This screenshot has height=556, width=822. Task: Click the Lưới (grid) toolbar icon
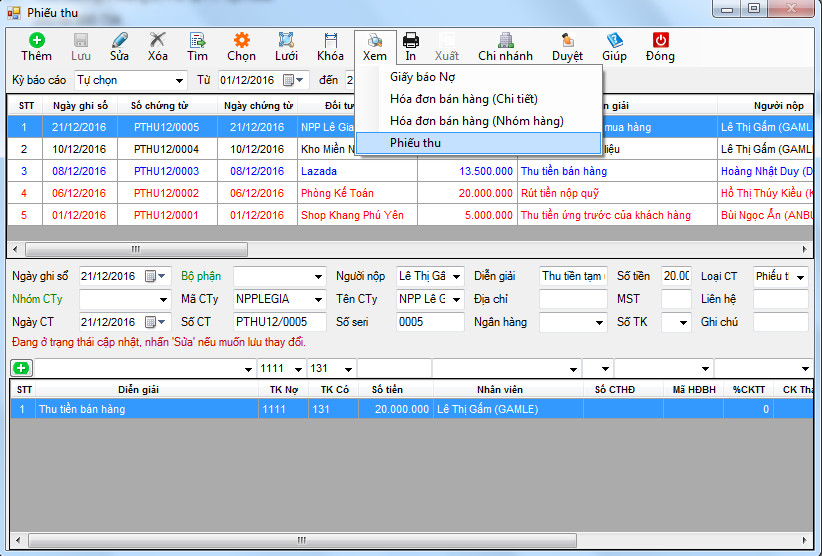tap(286, 40)
